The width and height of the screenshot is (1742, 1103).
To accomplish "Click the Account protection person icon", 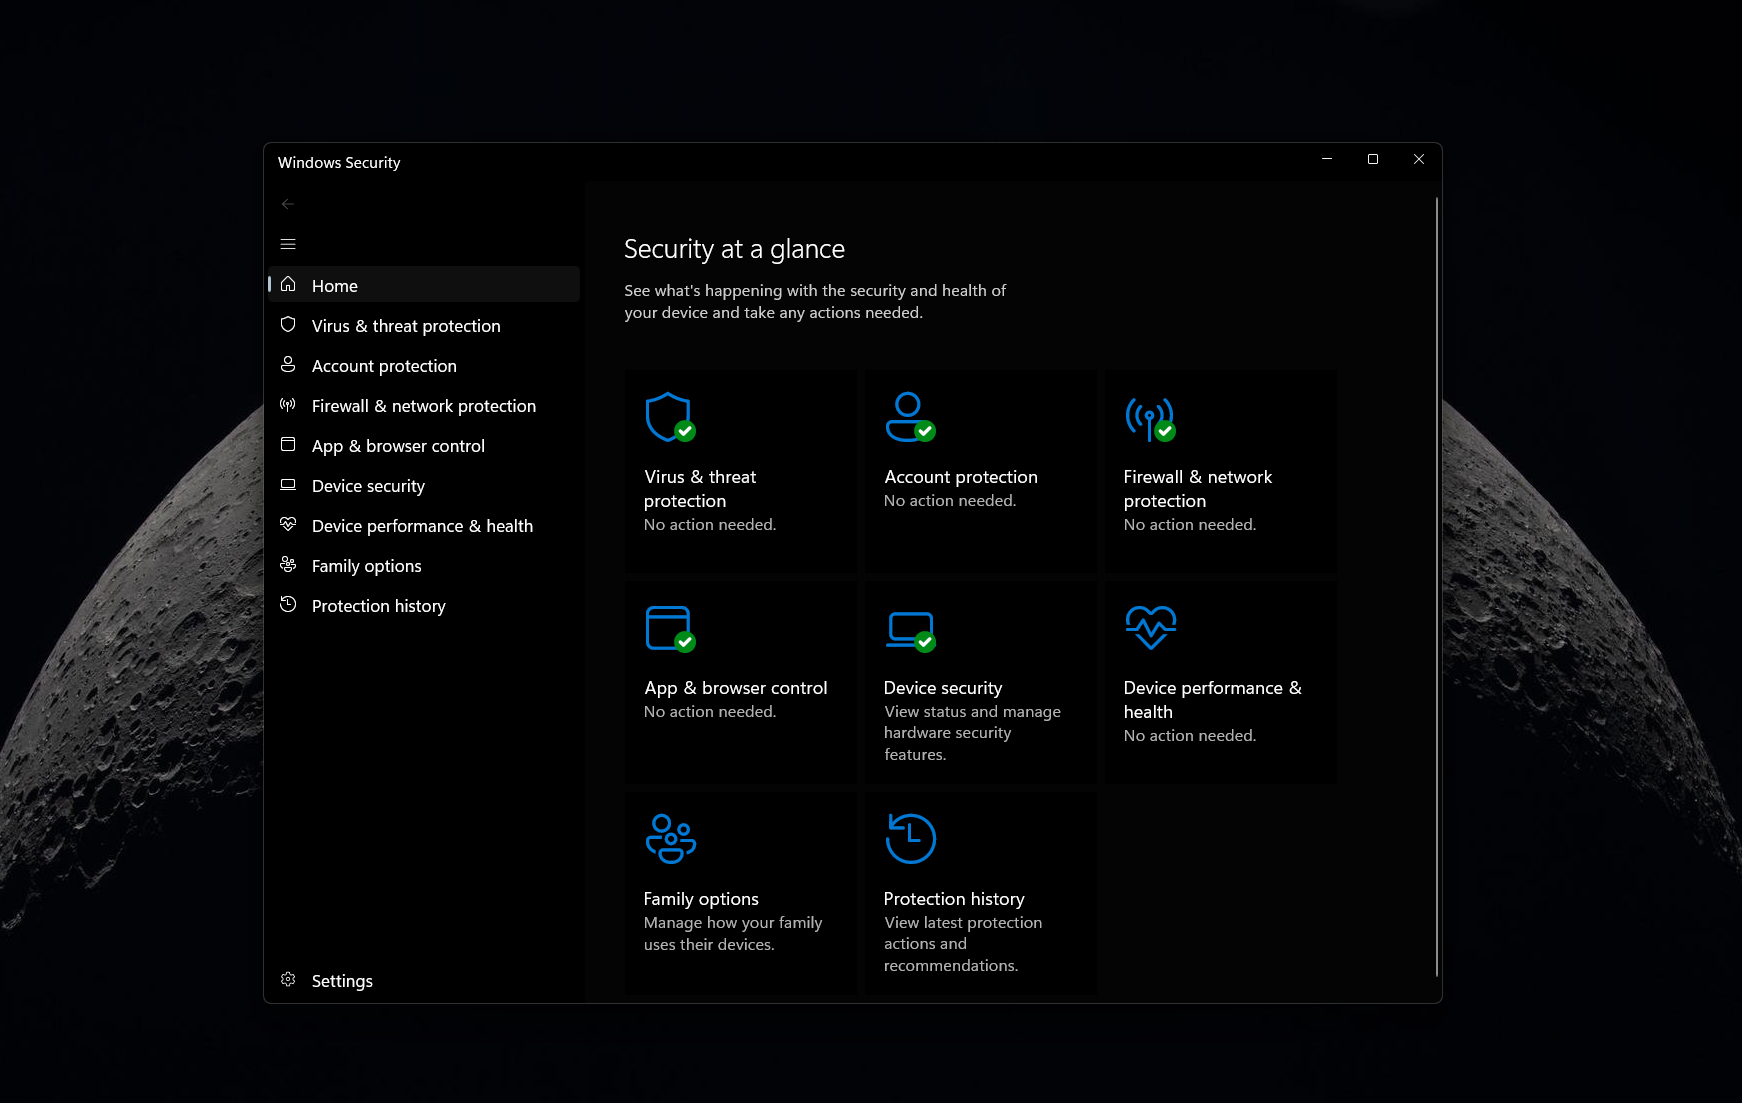I will [909, 417].
